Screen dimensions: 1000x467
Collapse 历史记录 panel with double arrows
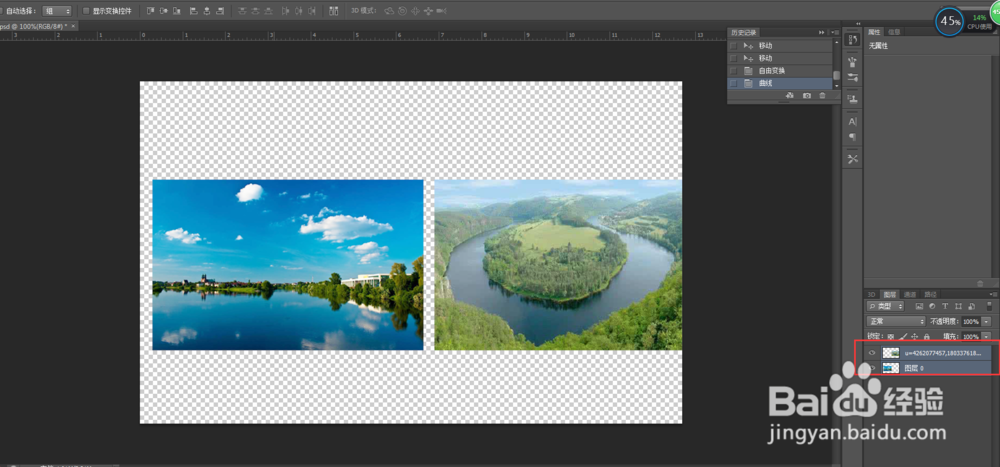pos(821,33)
